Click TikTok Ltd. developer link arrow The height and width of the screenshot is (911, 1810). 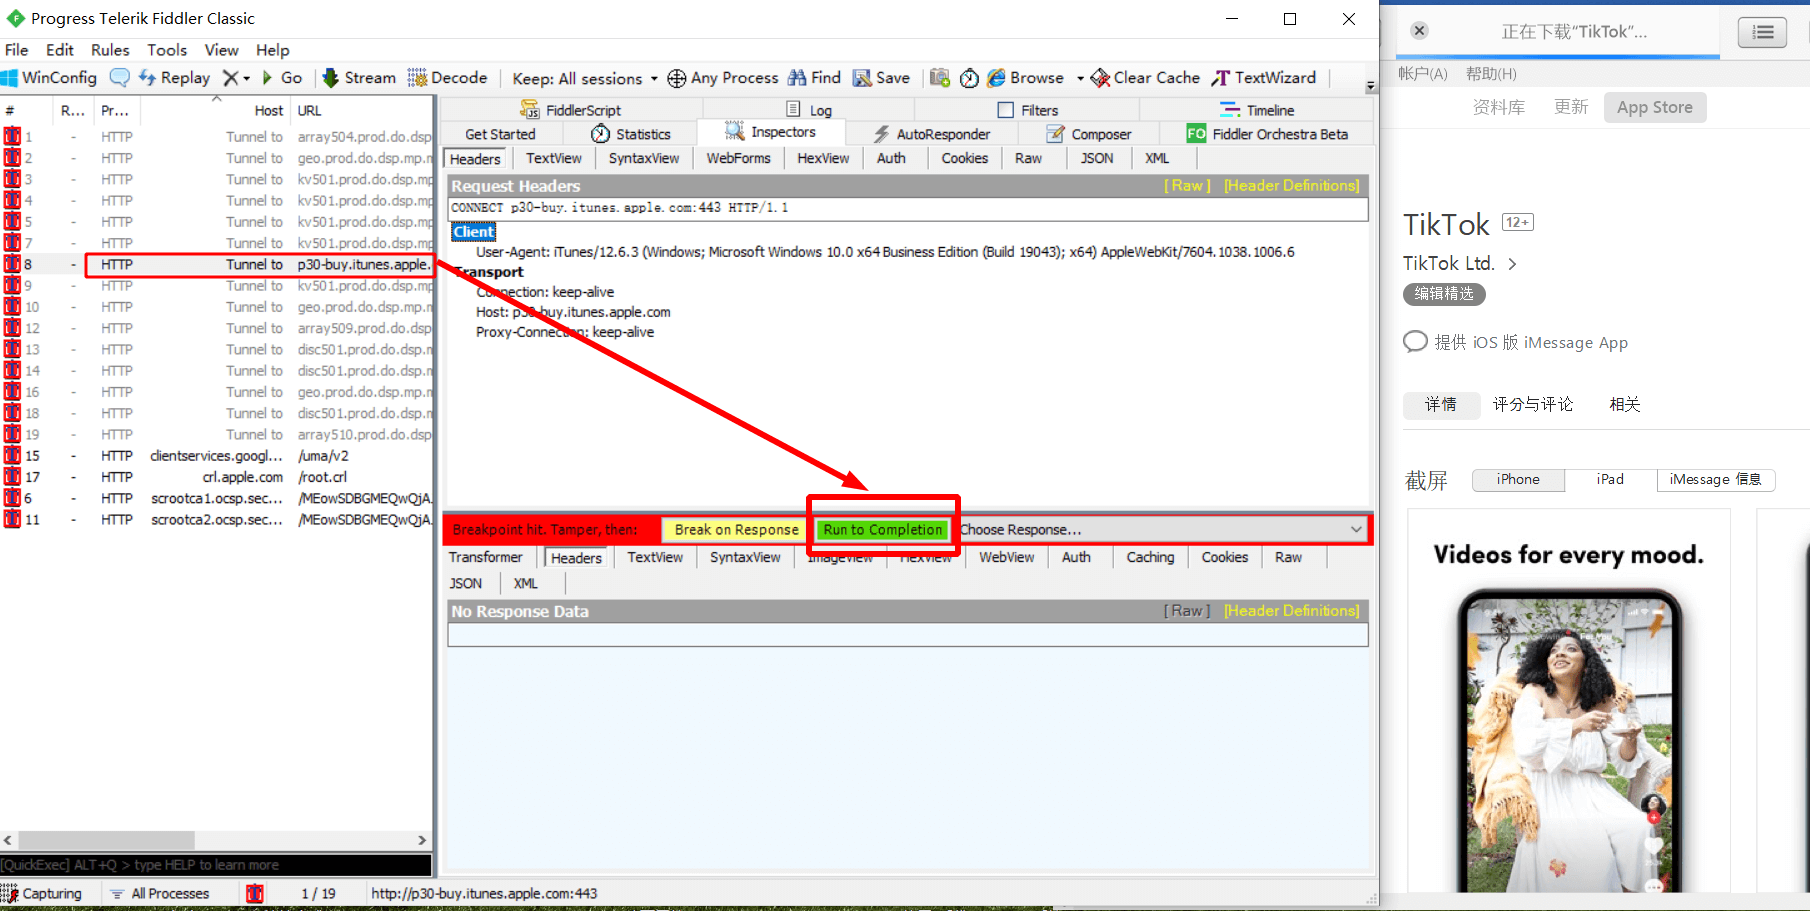(x=1512, y=264)
